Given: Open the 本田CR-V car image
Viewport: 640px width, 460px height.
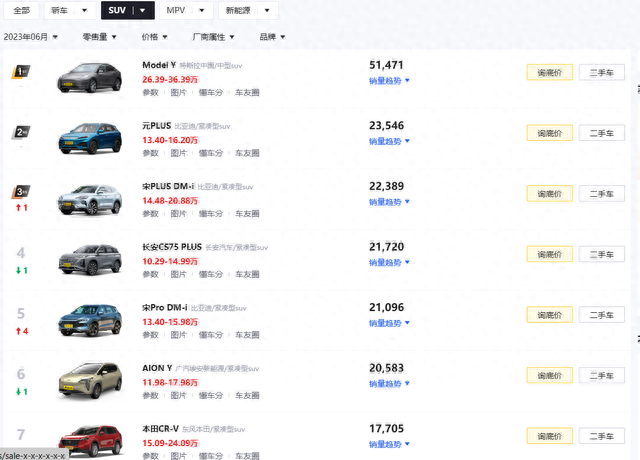Looking at the screenshot, I should point(90,441).
